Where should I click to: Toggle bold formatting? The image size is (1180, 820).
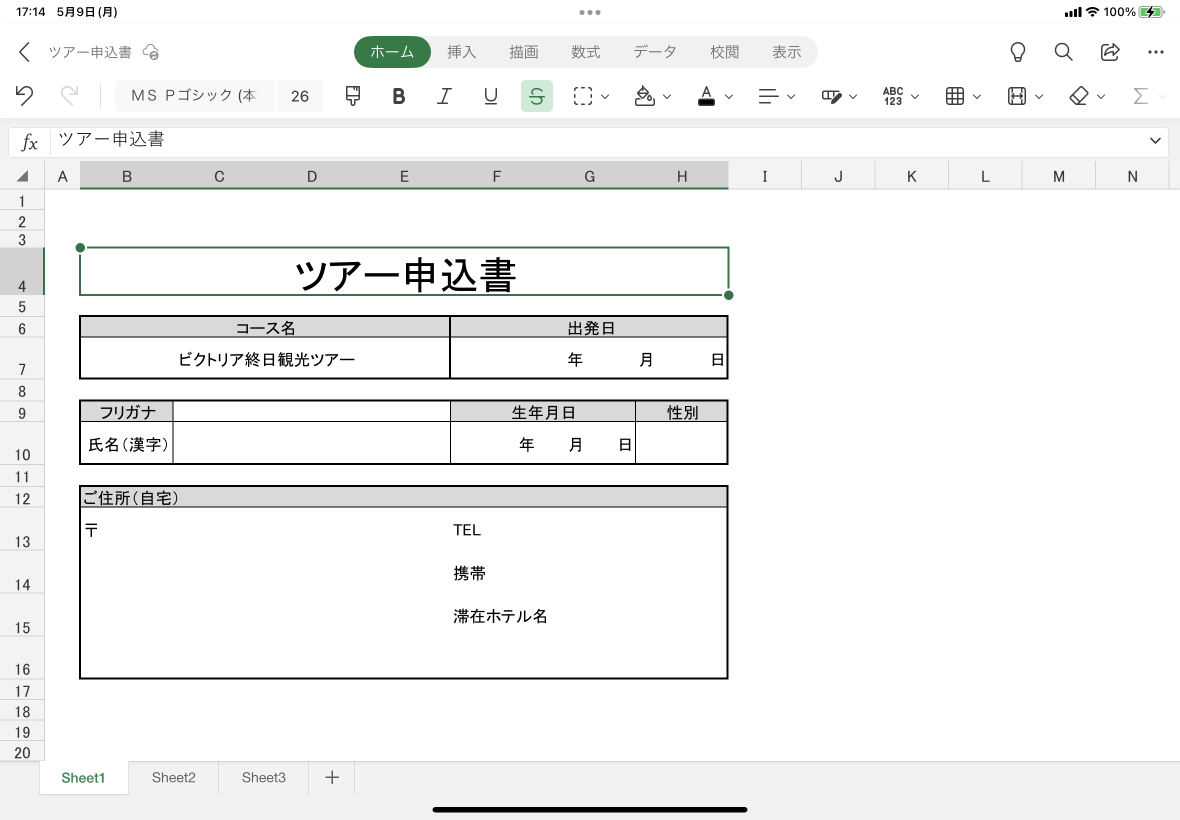(x=398, y=96)
